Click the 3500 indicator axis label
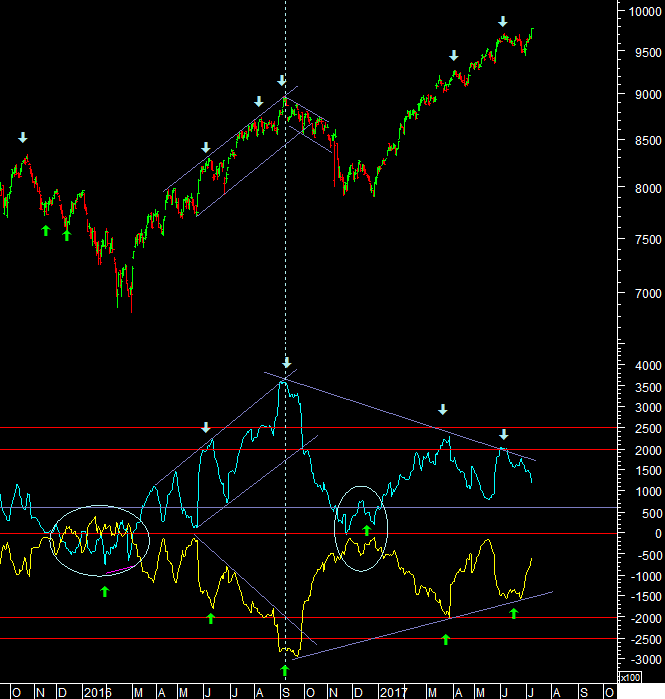665x699 pixels. [648, 387]
